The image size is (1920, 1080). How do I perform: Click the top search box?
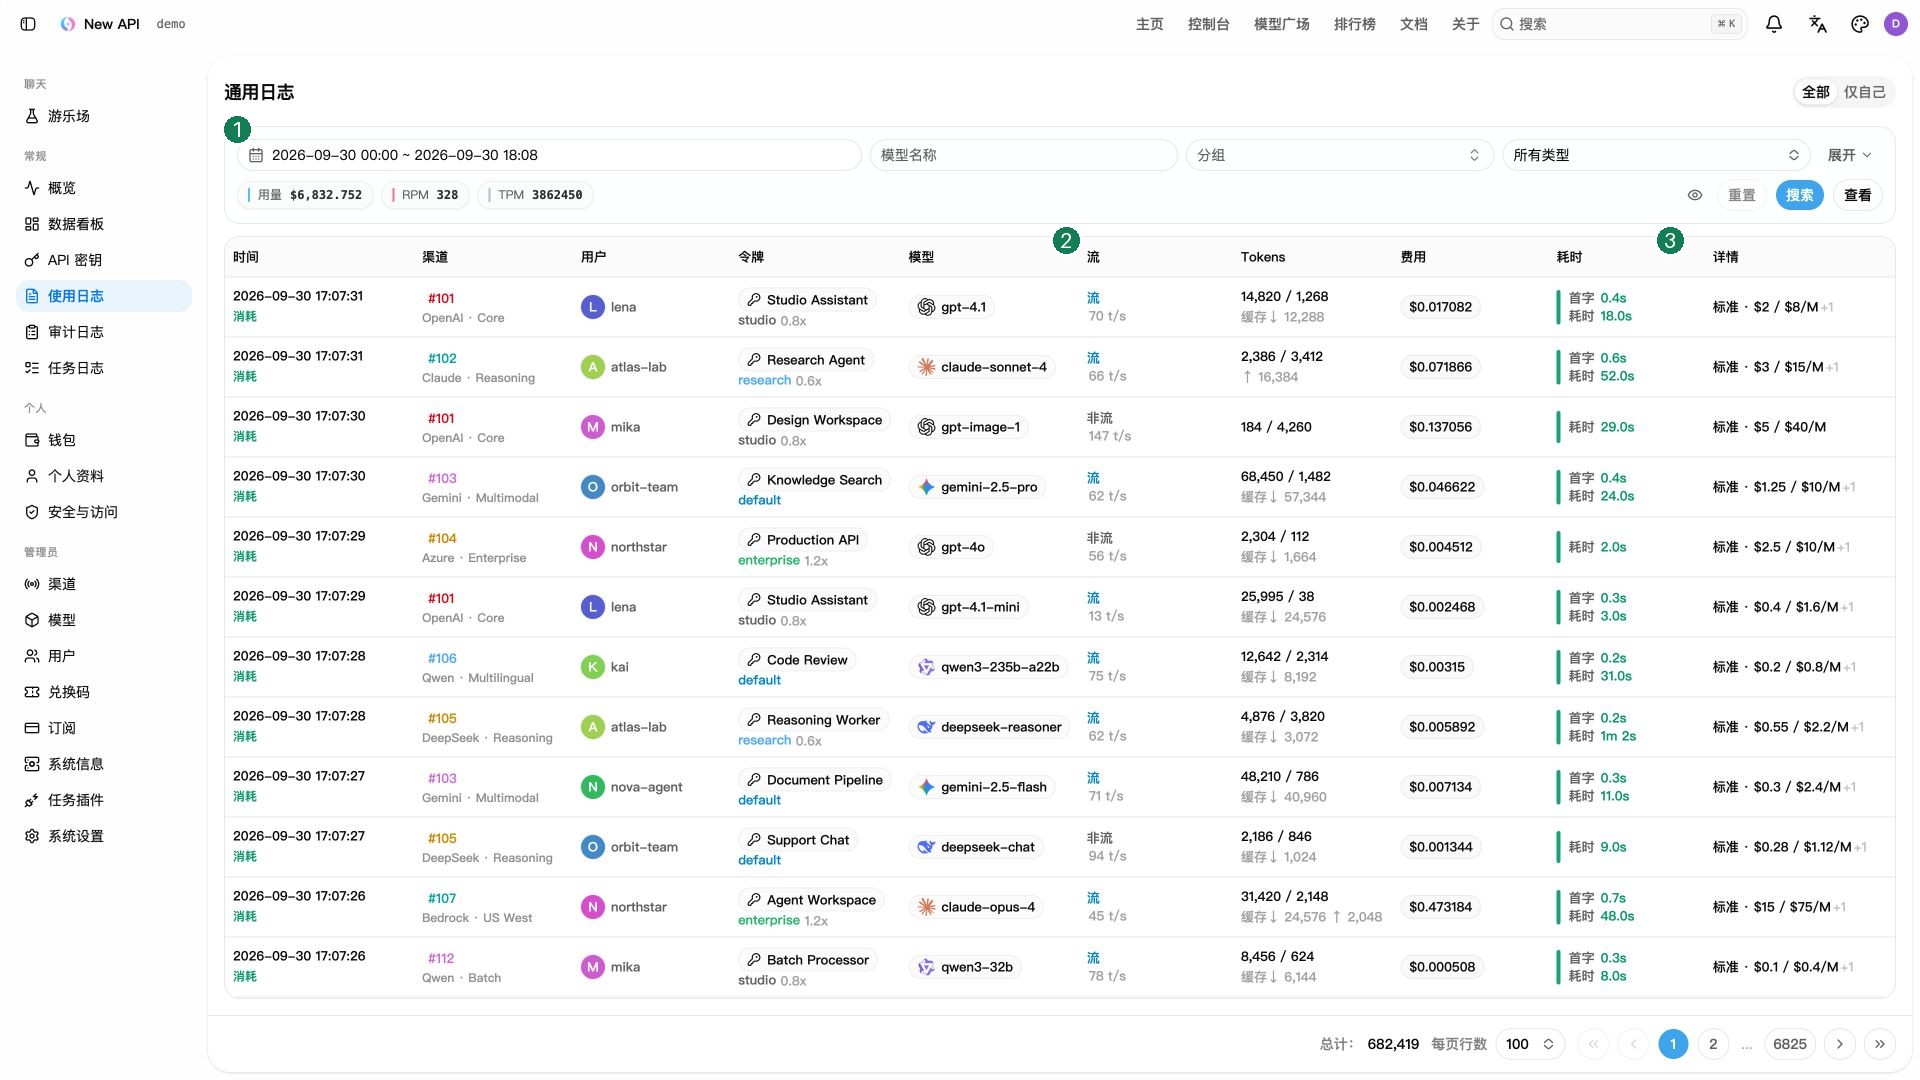click(1619, 24)
